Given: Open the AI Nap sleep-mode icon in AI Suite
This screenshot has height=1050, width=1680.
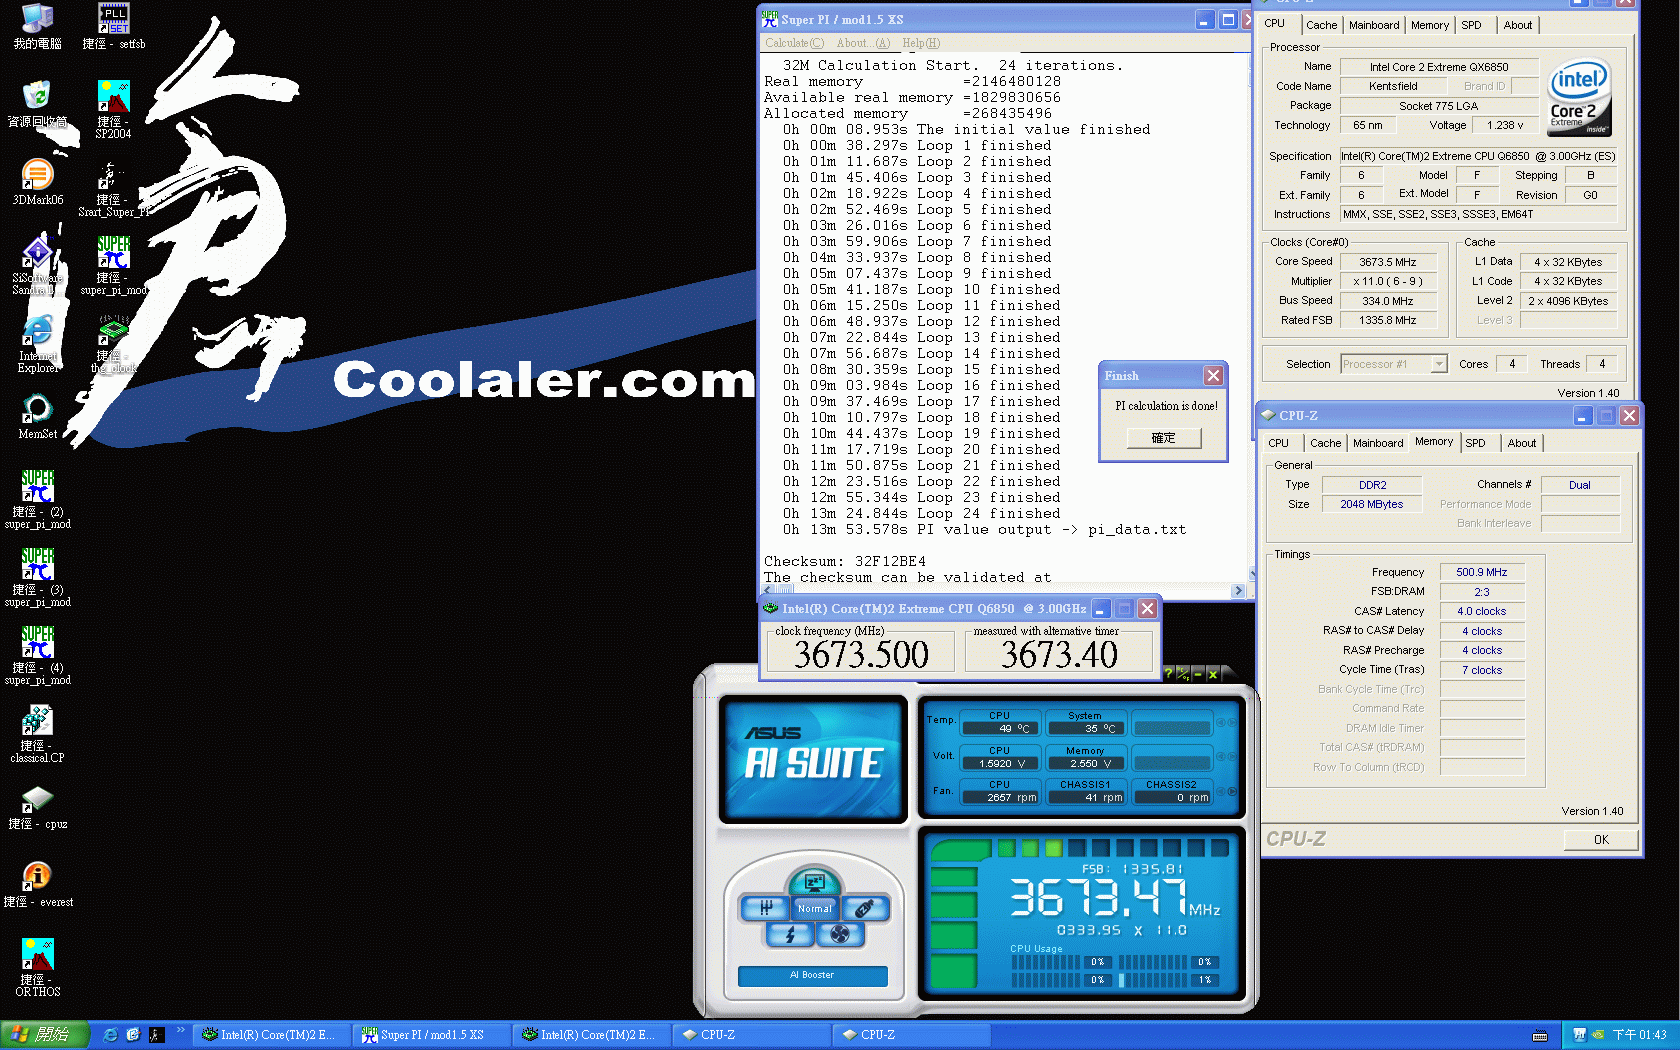Looking at the screenshot, I should pos(814,882).
